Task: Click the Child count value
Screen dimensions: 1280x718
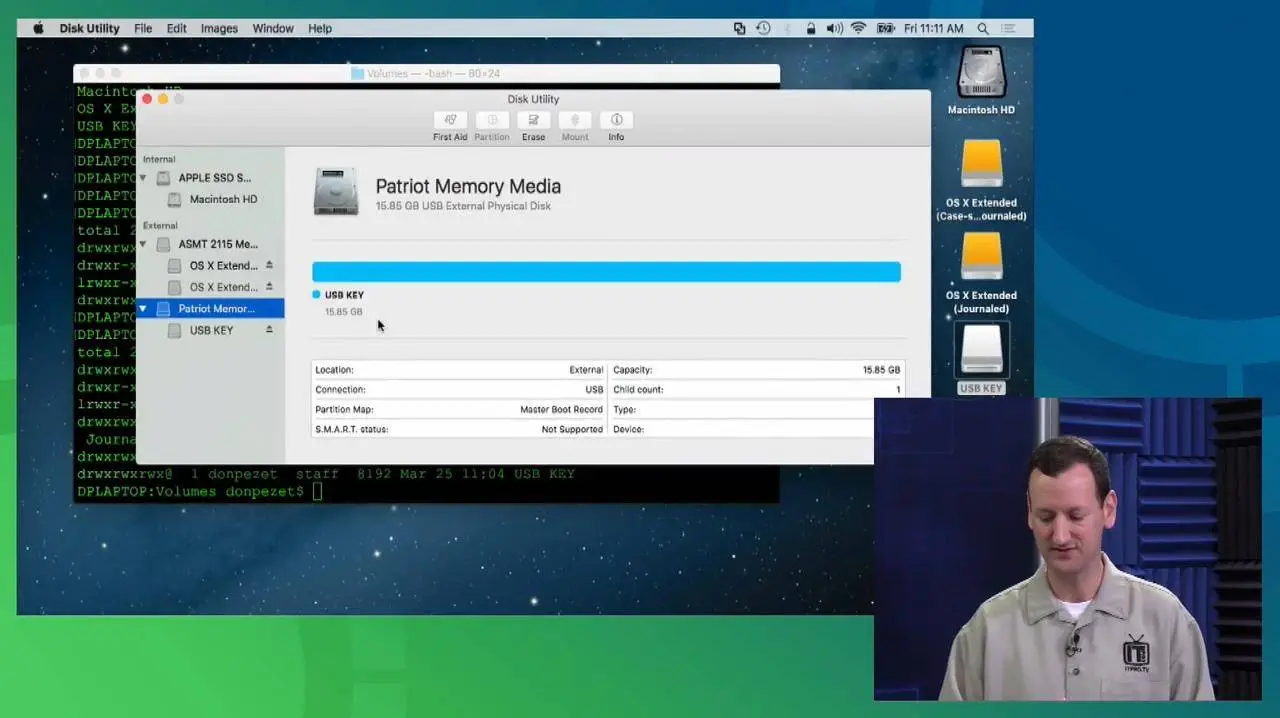Action: tap(898, 390)
